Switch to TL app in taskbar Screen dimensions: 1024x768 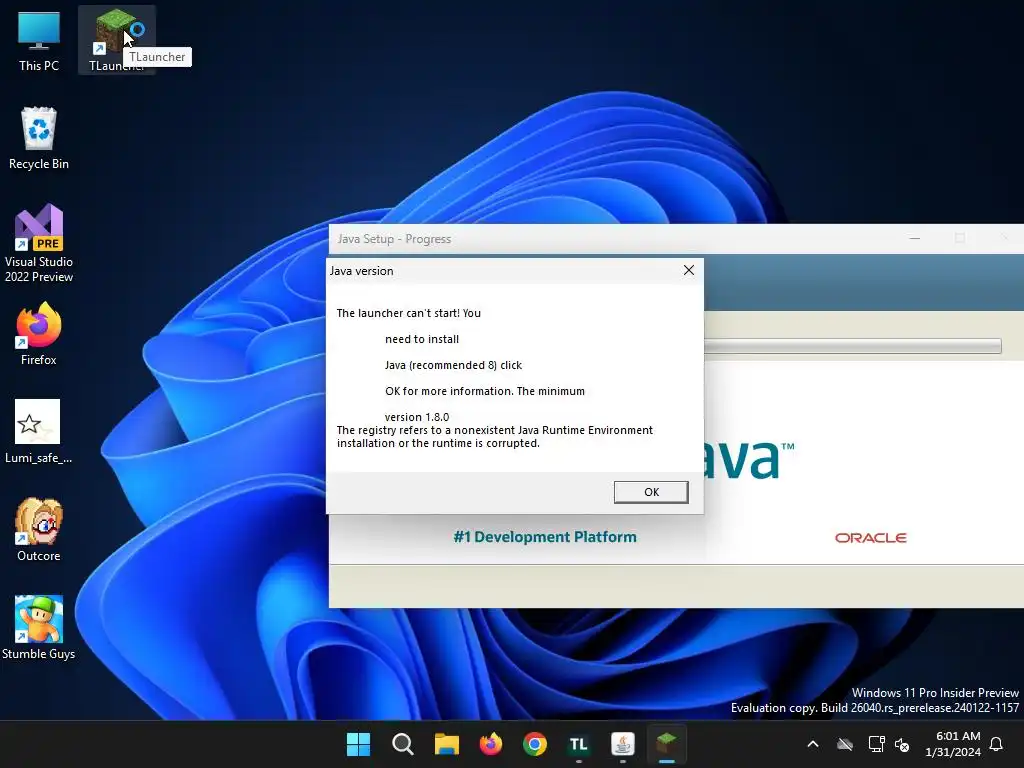[x=579, y=744]
